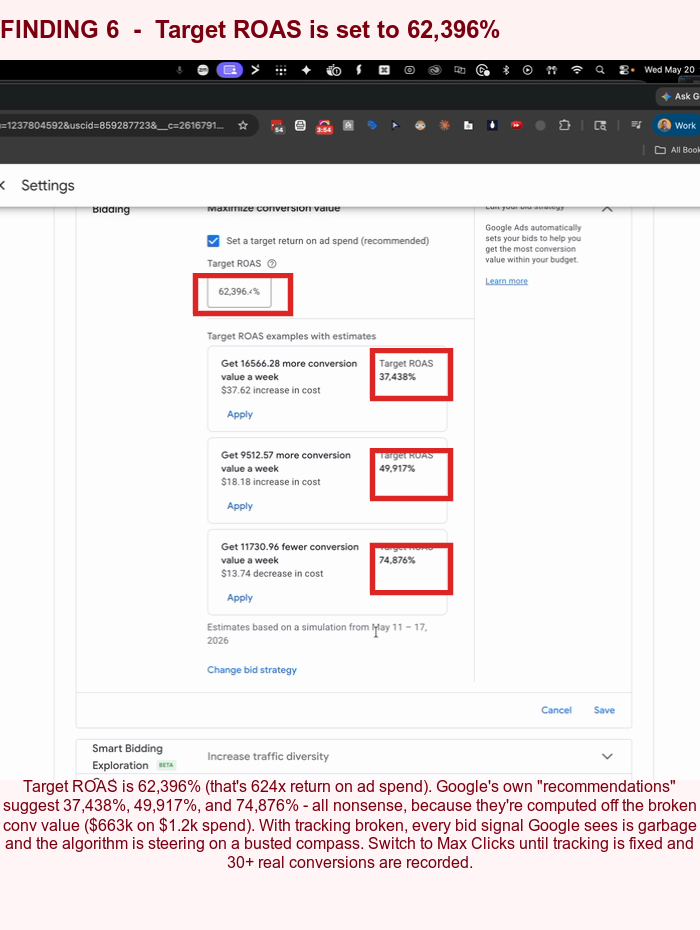
Task: Click the white document extension icon
Action: pyautogui.click(x=468, y=125)
